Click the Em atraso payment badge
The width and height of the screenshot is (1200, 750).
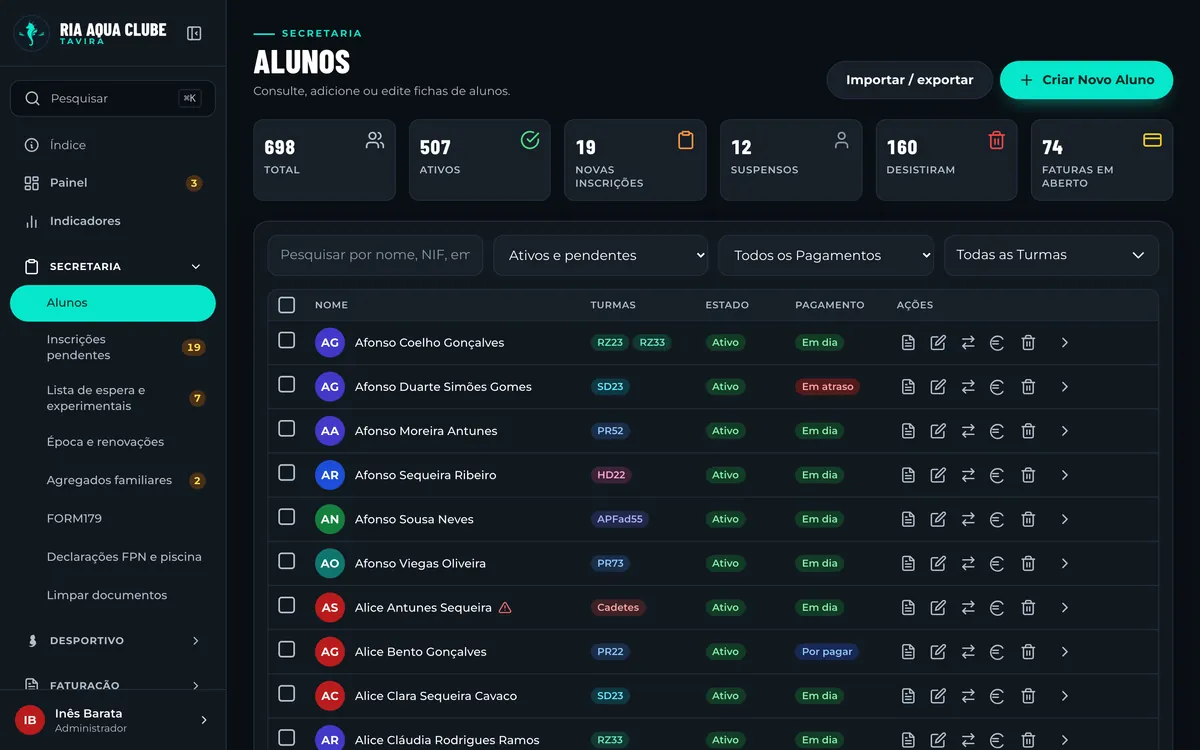[827, 387]
